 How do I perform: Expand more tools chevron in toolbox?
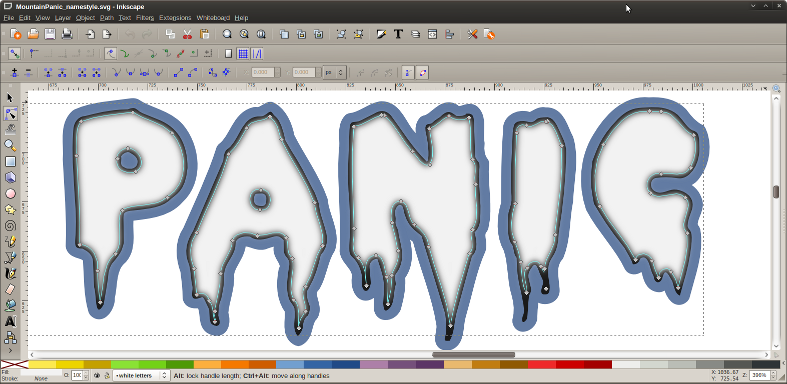tap(10, 350)
